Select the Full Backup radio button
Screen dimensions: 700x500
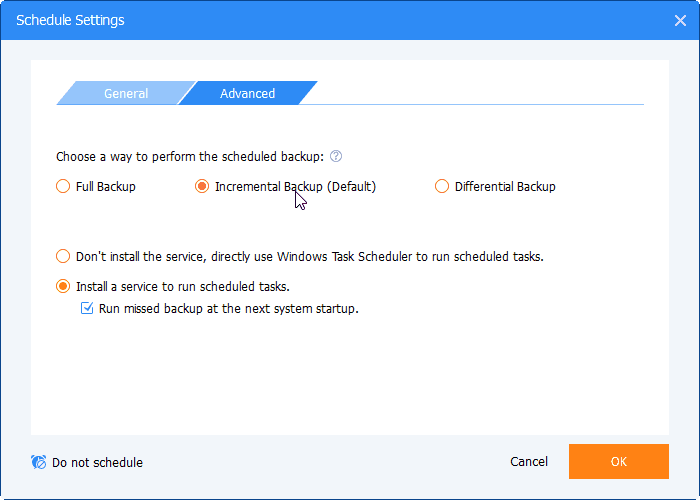coord(63,186)
